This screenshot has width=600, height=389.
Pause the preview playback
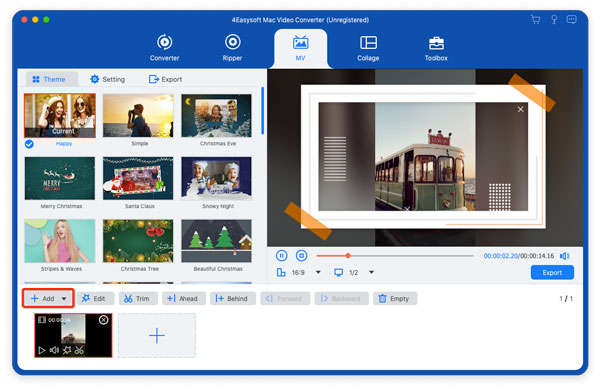[281, 256]
